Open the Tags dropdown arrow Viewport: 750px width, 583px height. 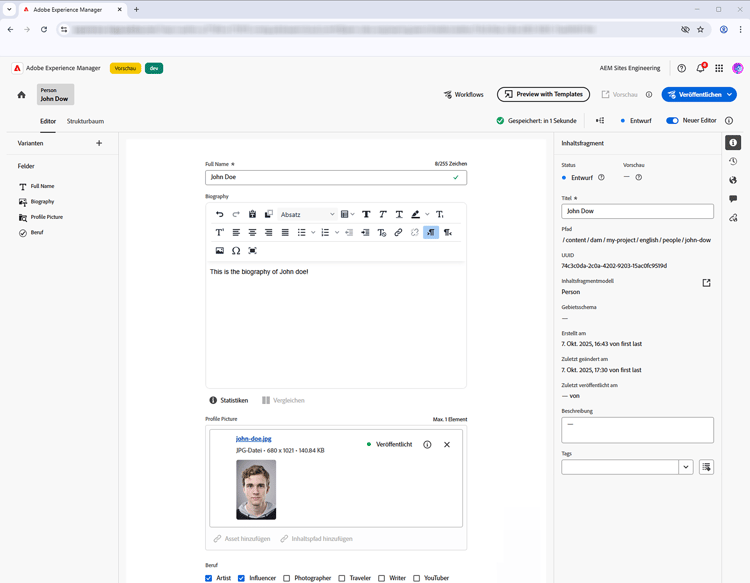(686, 467)
